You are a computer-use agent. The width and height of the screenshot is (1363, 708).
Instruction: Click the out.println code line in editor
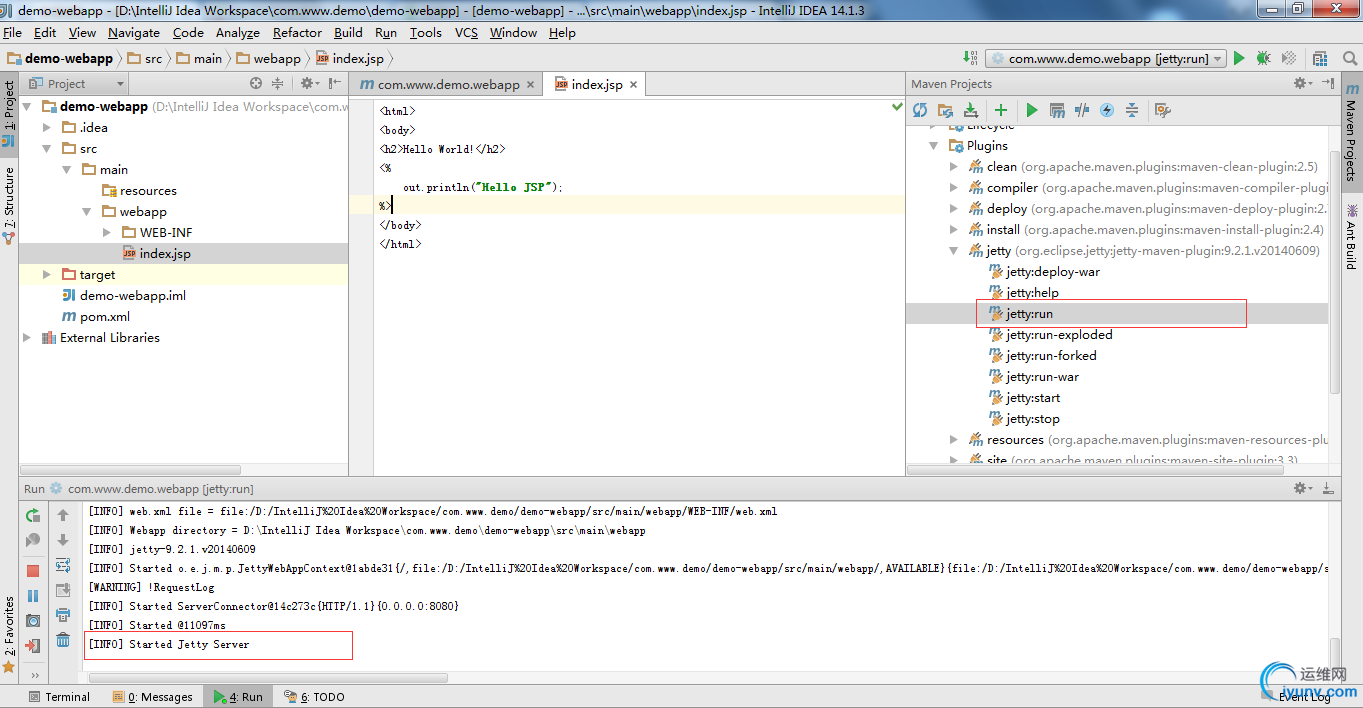(x=483, y=187)
